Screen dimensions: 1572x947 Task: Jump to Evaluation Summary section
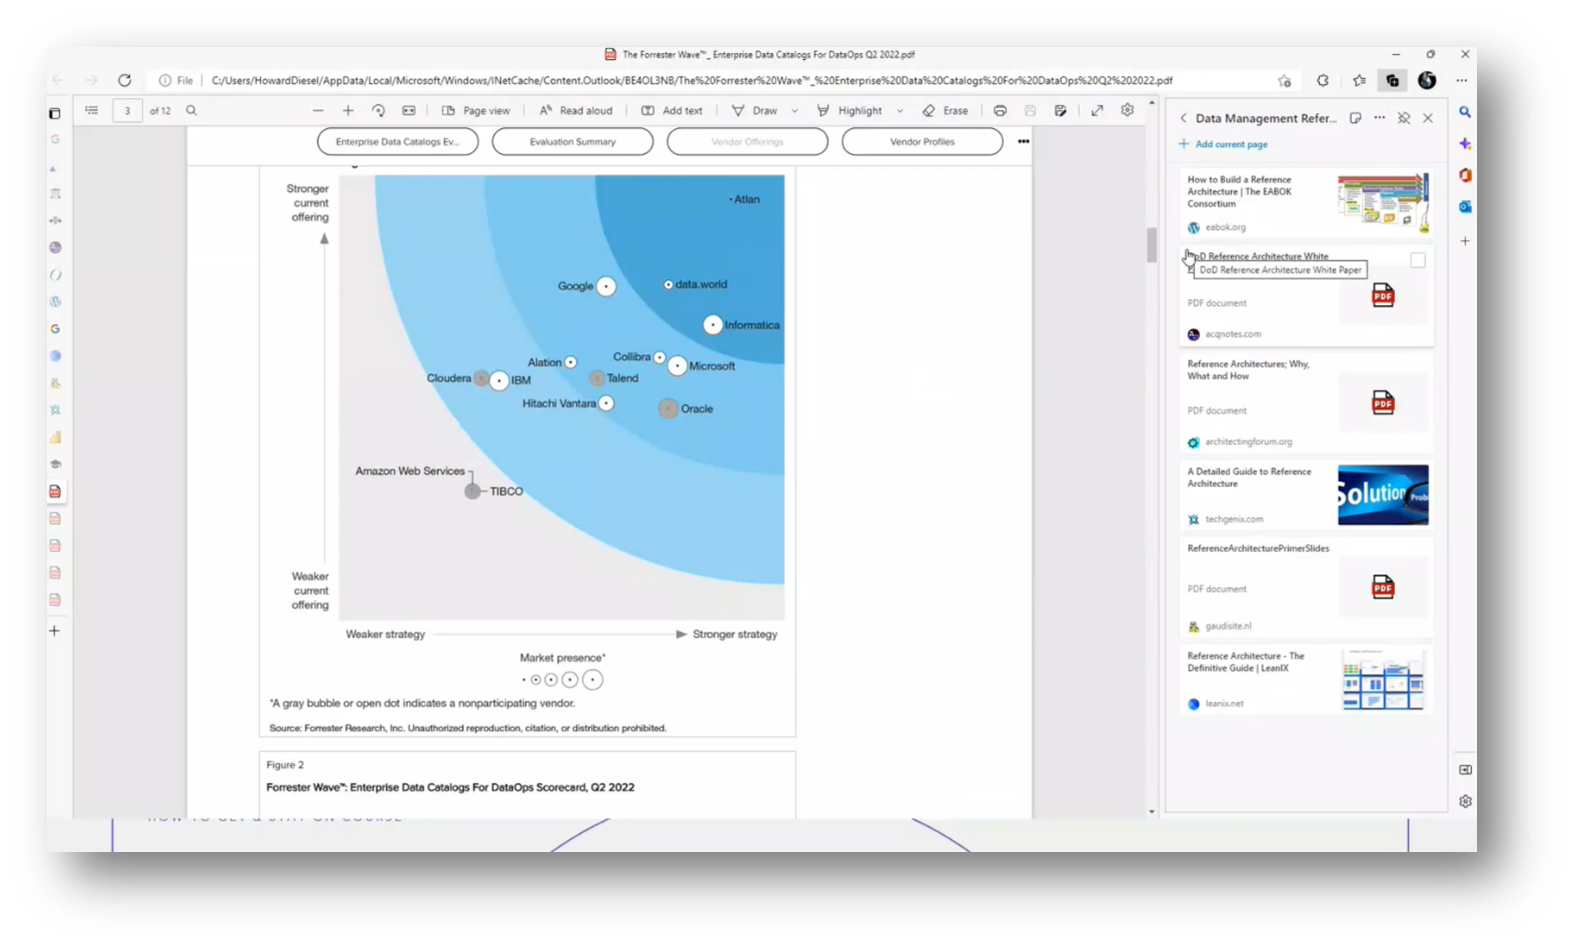pos(573,142)
